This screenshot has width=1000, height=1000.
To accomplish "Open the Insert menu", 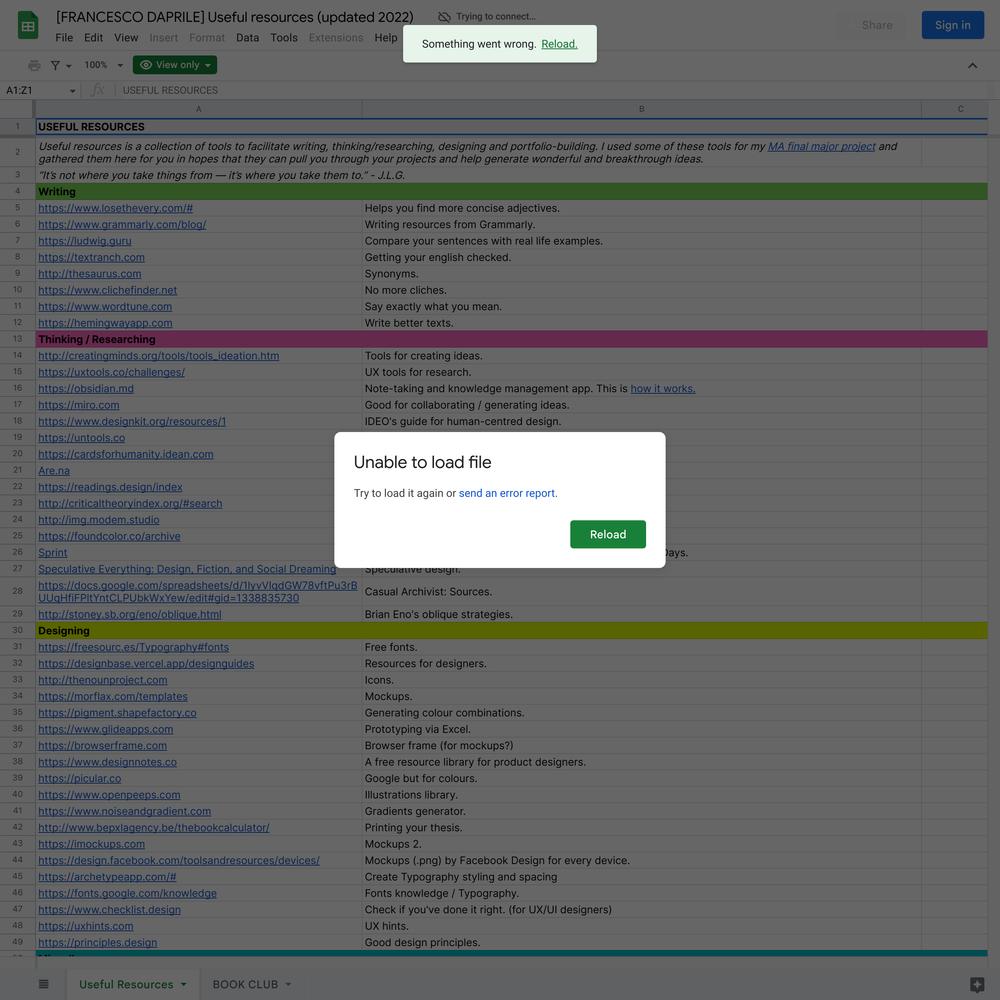I will pos(163,38).
